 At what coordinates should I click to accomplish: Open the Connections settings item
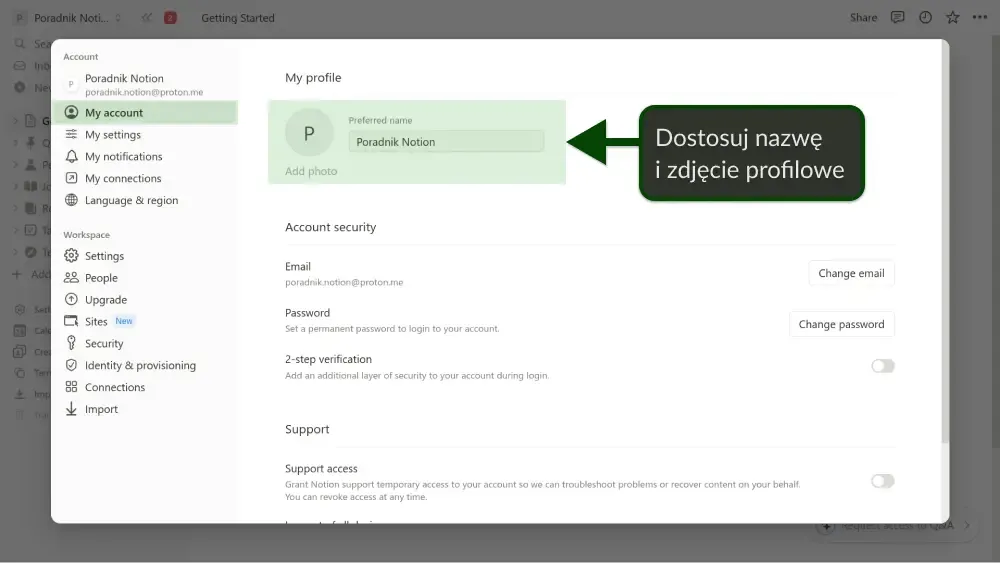click(x=145, y=386)
